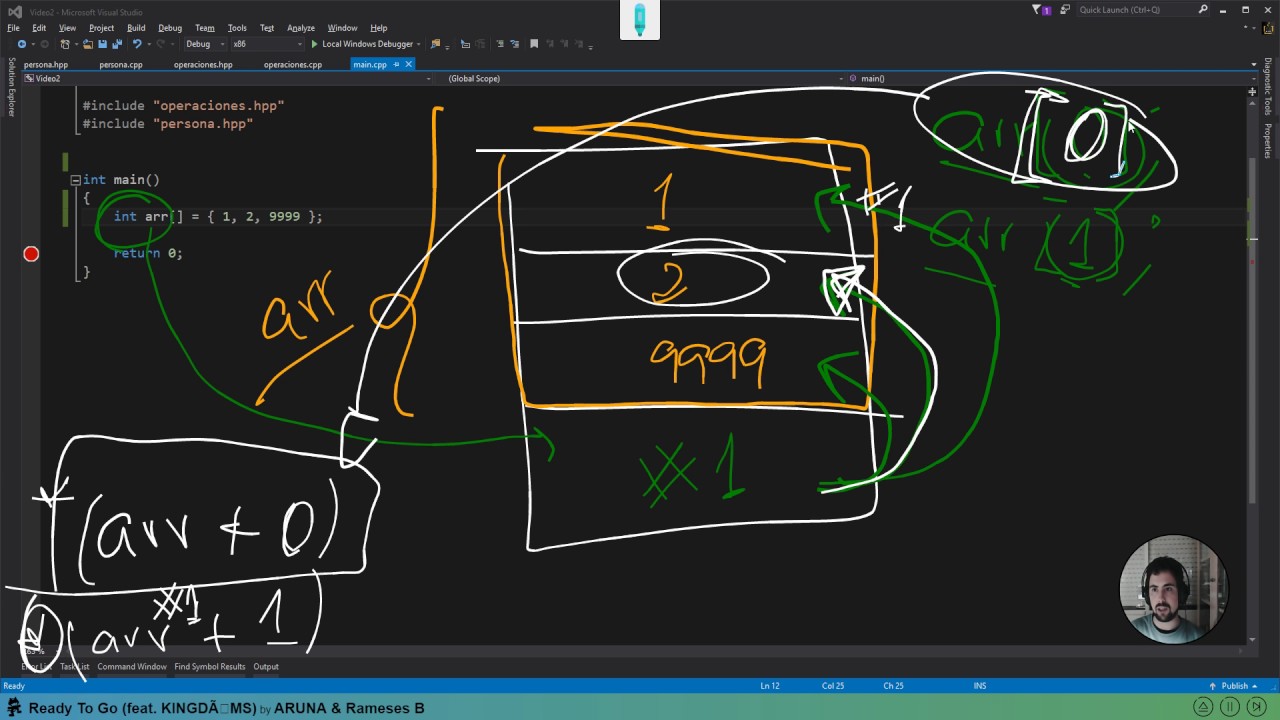The width and height of the screenshot is (1280, 720).
Task: Switch to the persona.cpp tab
Action: pyautogui.click(x=121, y=64)
